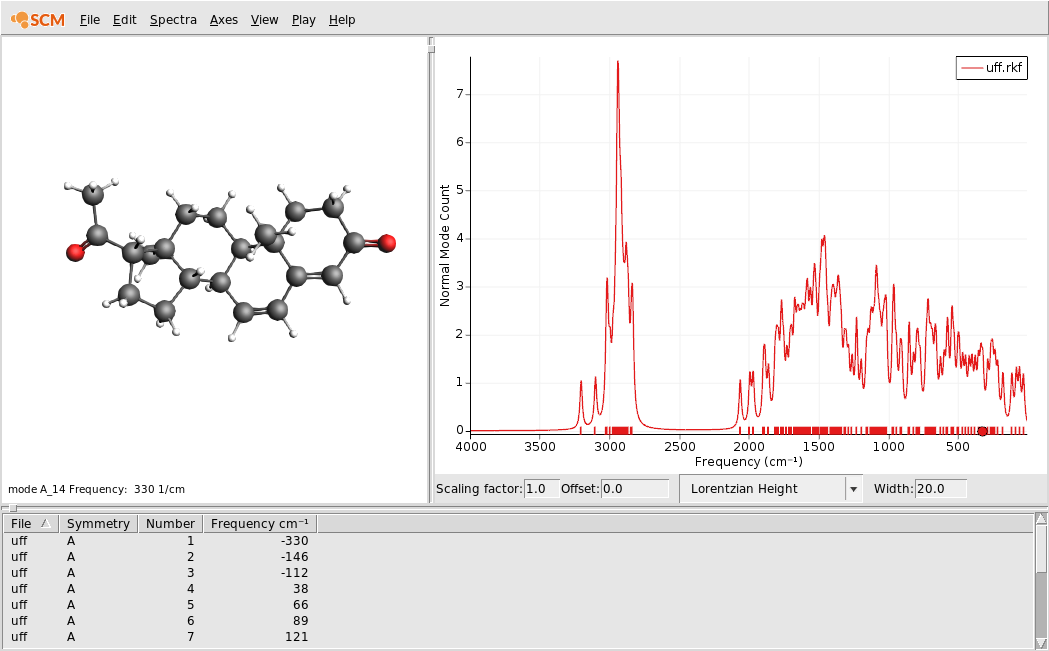The width and height of the screenshot is (1049, 651).
Task: Click the tallest spectrum peak near 2950
Action: click(617, 62)
